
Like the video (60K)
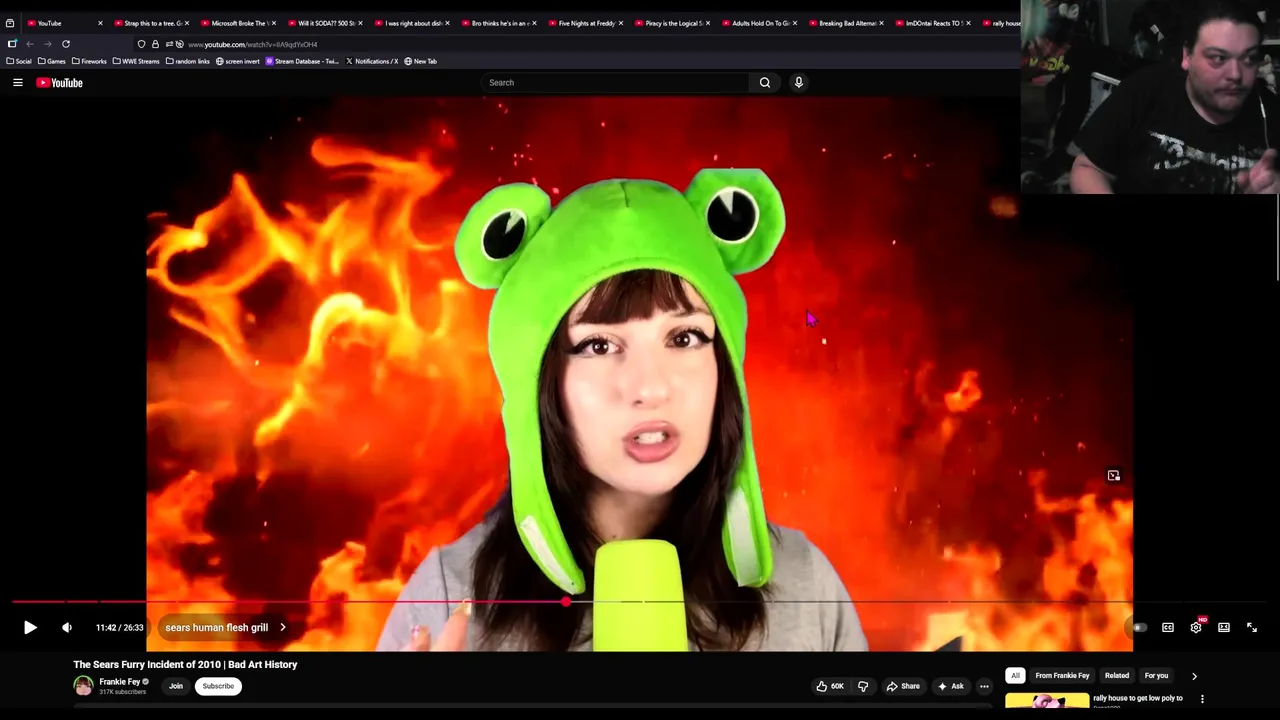coord(830,686)
